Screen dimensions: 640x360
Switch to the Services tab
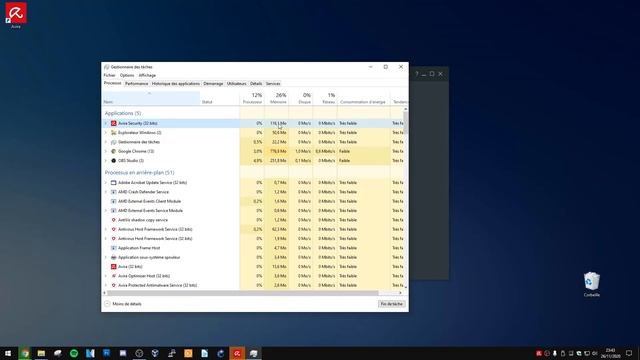tap(273, 84)
